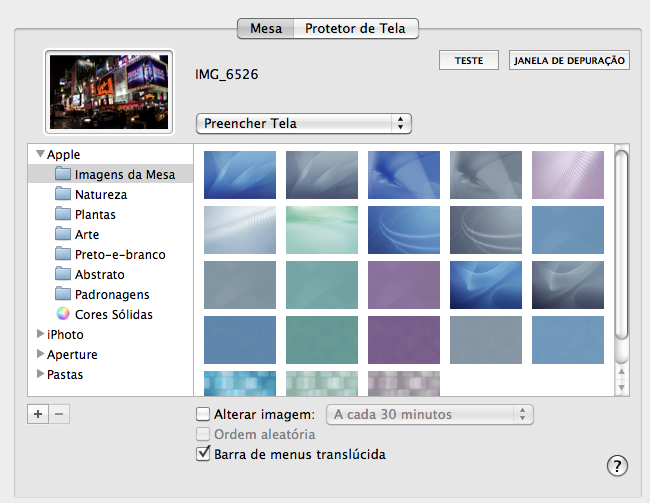
Task: Choose the fourth grey wallpaper, first row
Action: pyautogui.click(x=486, y=175)
